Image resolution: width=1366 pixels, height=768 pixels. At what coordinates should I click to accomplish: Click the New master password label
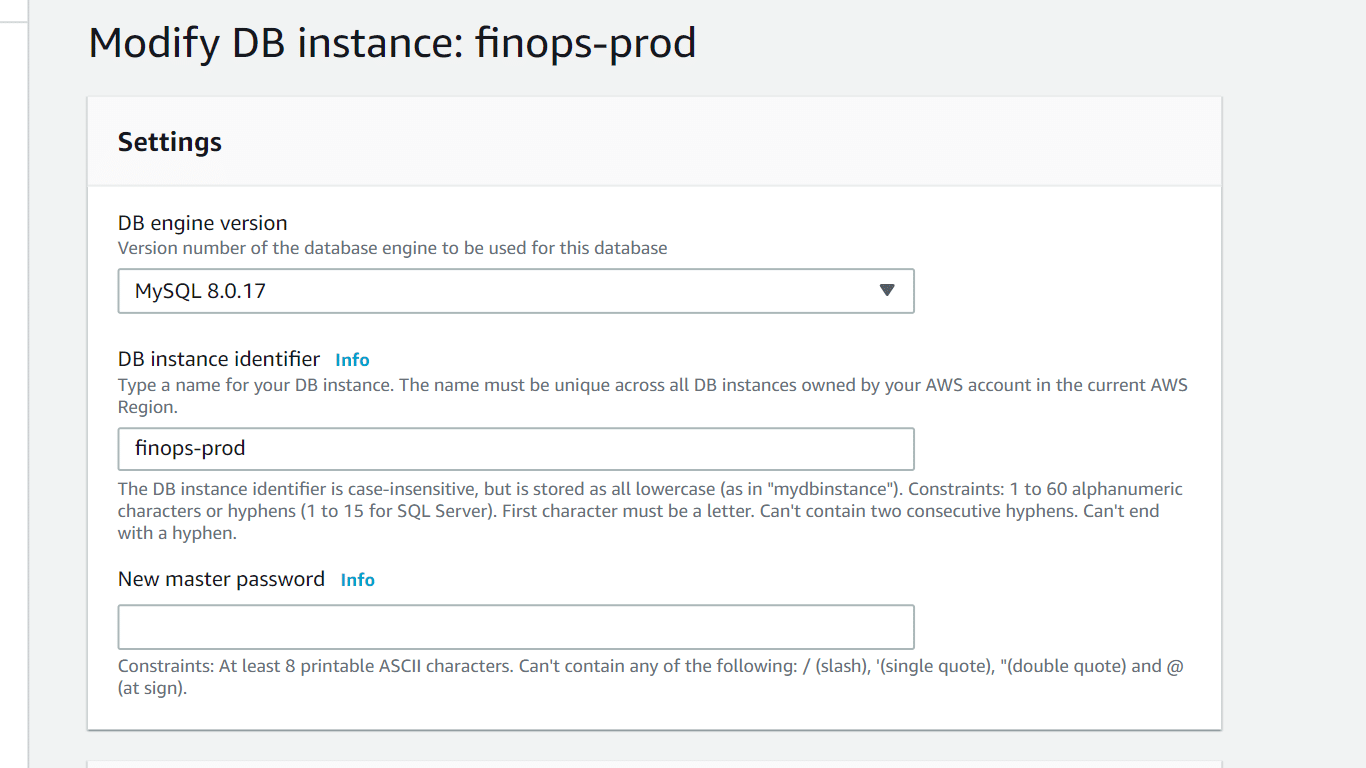[x=221, y=579]
